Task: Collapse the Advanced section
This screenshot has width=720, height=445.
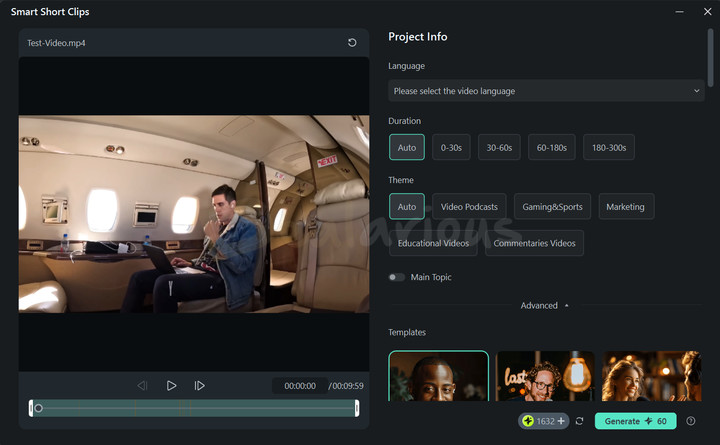Action: tap(545, 306)
